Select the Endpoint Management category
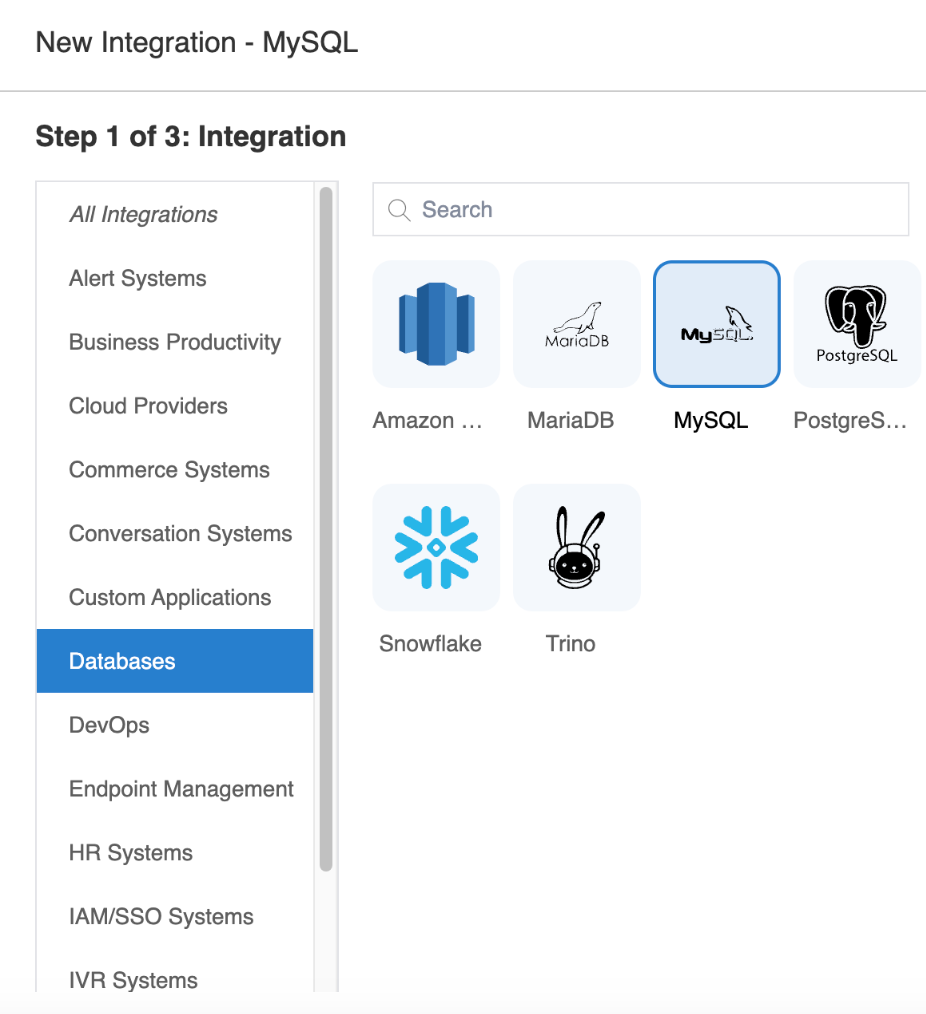 click(x=175, y=789)
